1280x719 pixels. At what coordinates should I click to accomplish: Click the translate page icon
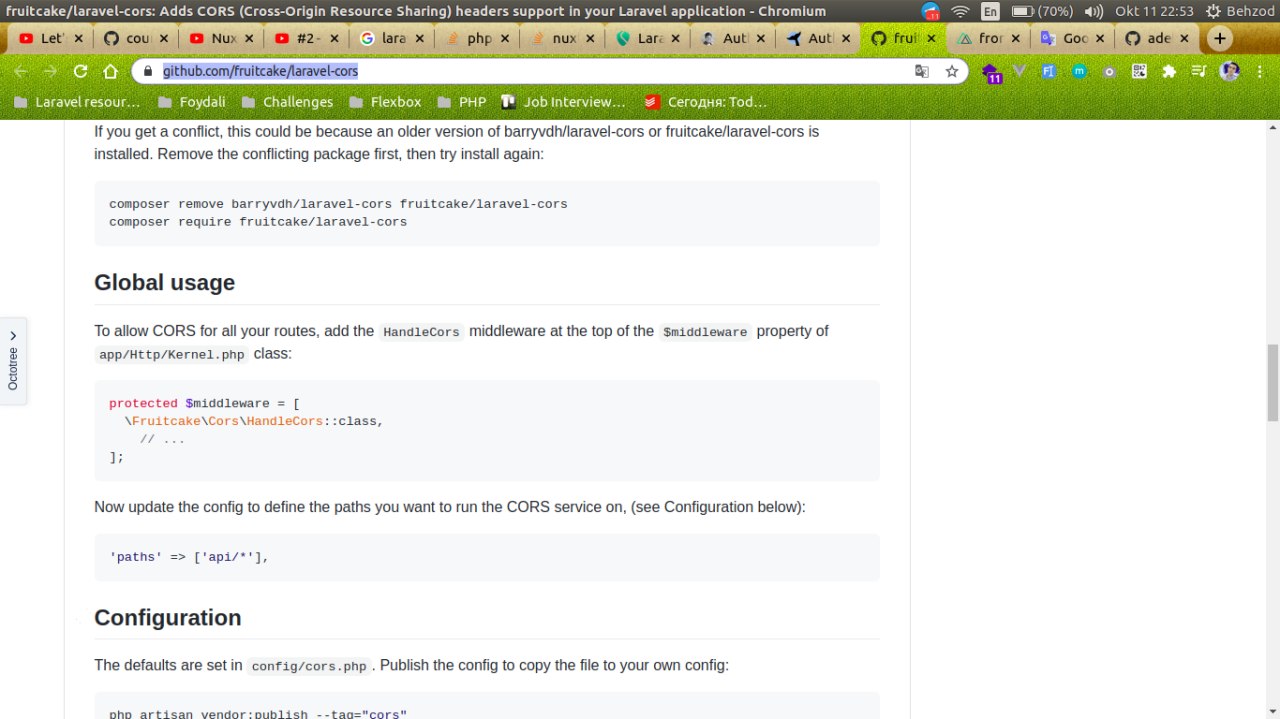(922, 72)
